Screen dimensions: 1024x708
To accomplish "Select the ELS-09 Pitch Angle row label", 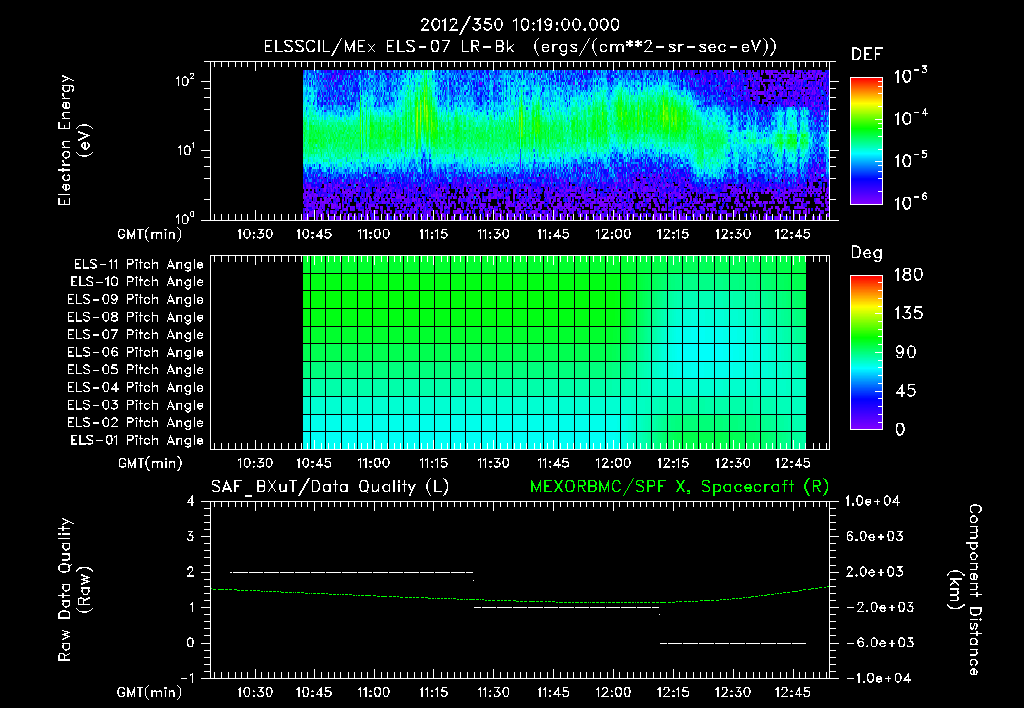I will (x=135, y=300).
